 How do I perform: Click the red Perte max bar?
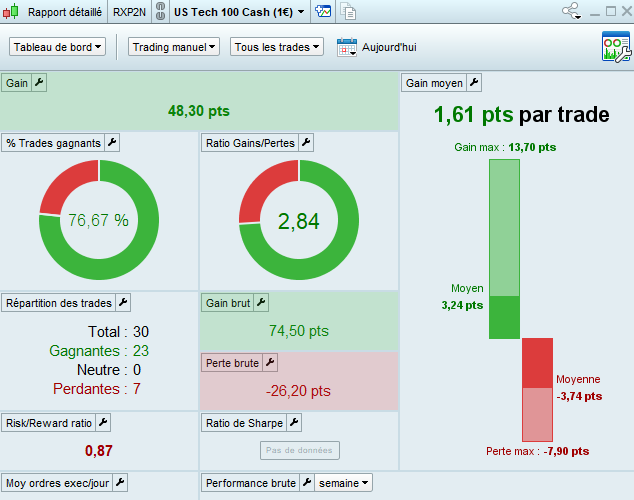click(x=537, y=390)
